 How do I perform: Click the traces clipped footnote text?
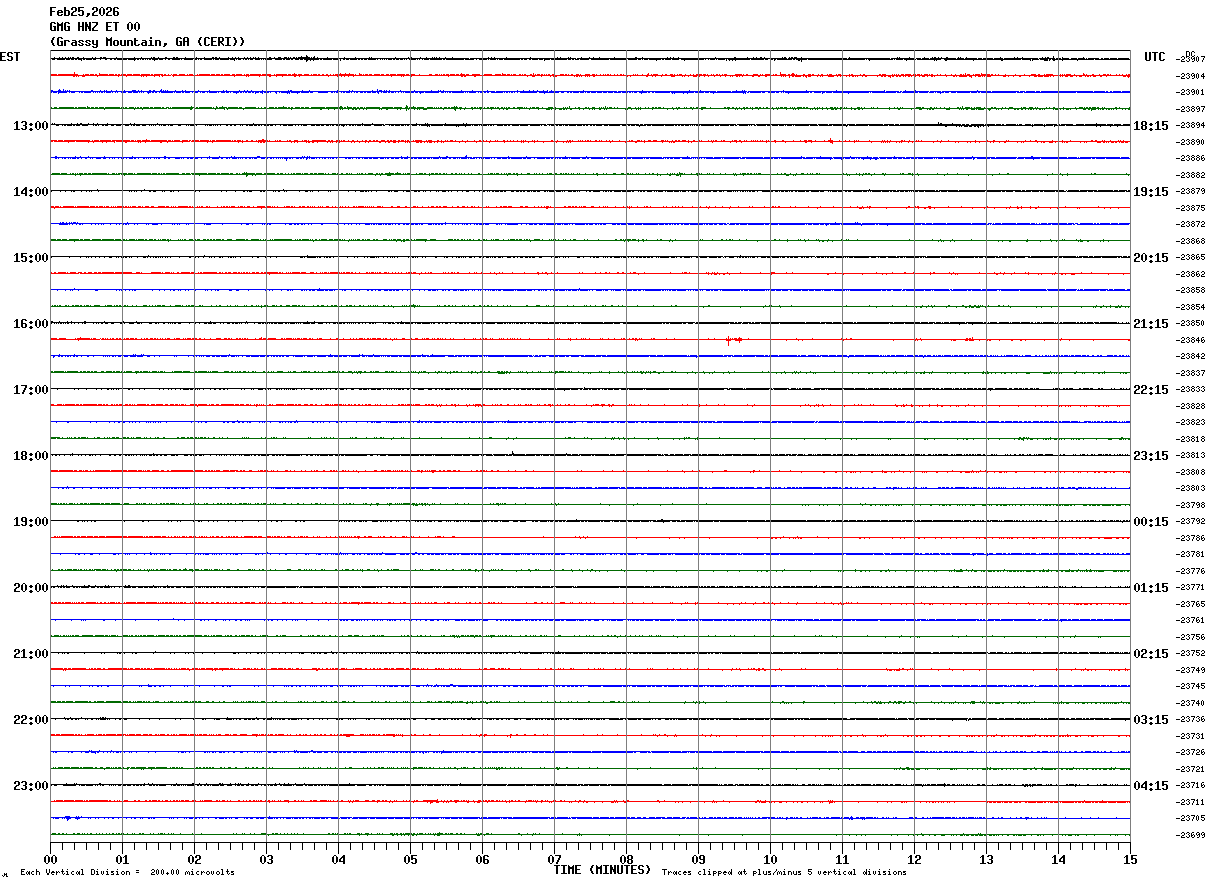click(x=784, y=873)
